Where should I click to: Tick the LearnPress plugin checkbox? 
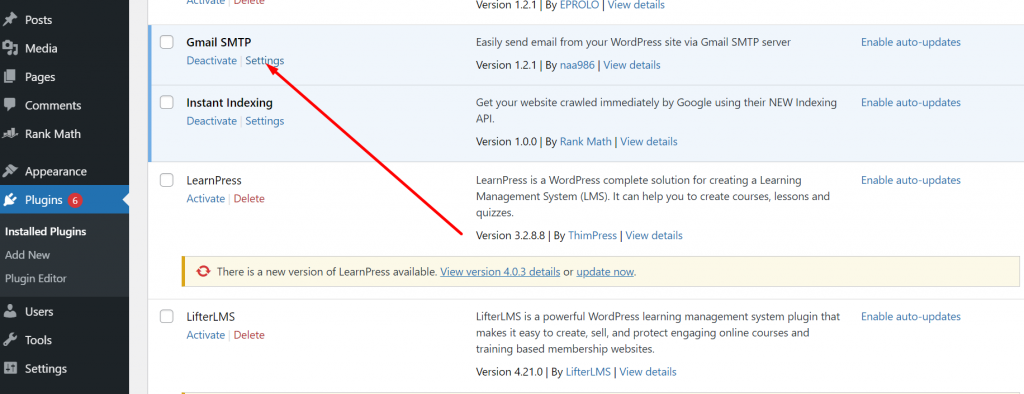(x=167, y=180)
